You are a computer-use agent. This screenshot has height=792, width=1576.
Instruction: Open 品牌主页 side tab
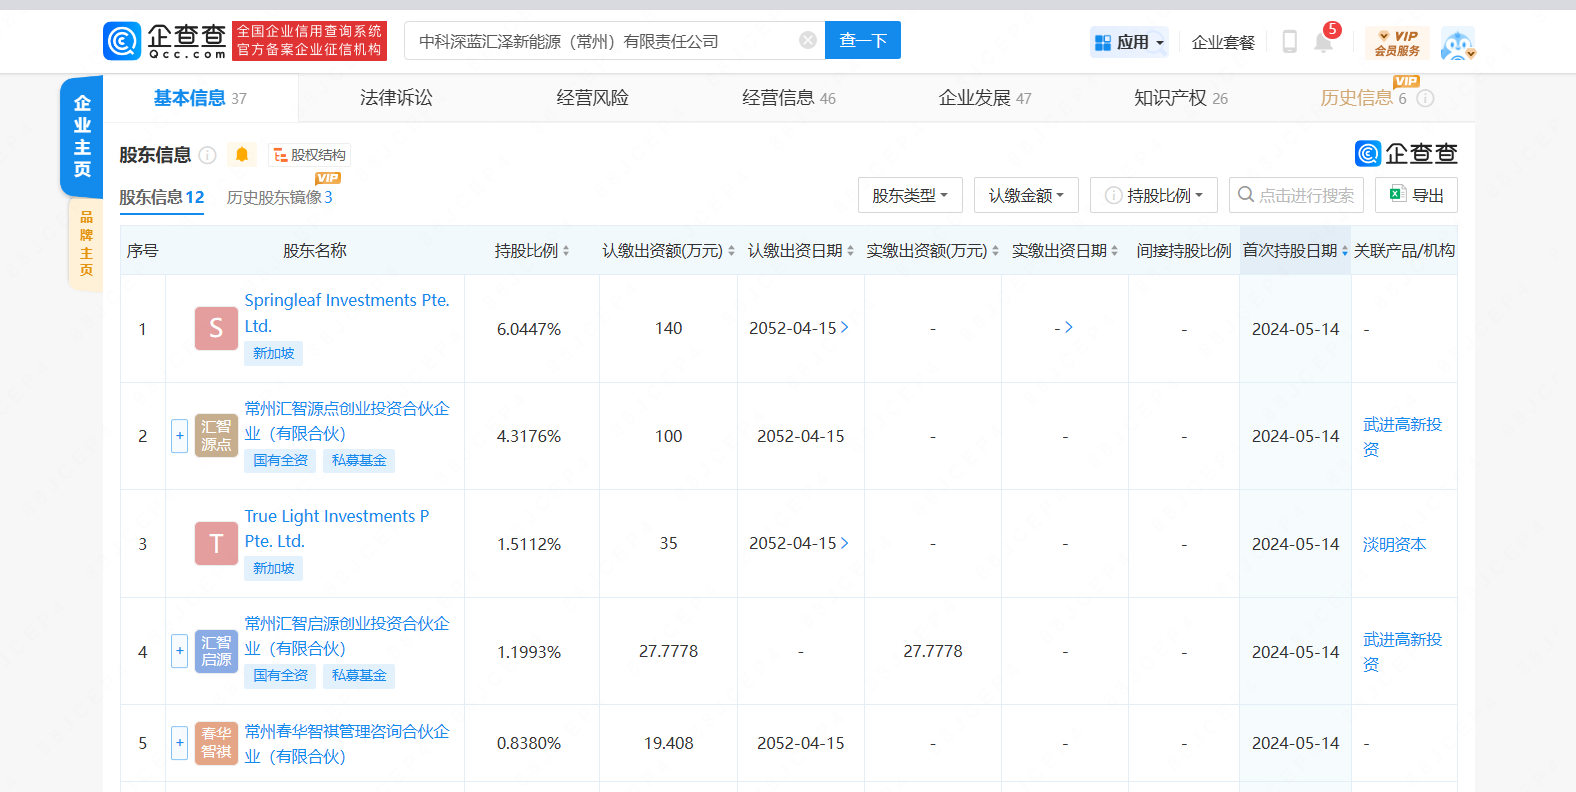(x=86, y=244)
